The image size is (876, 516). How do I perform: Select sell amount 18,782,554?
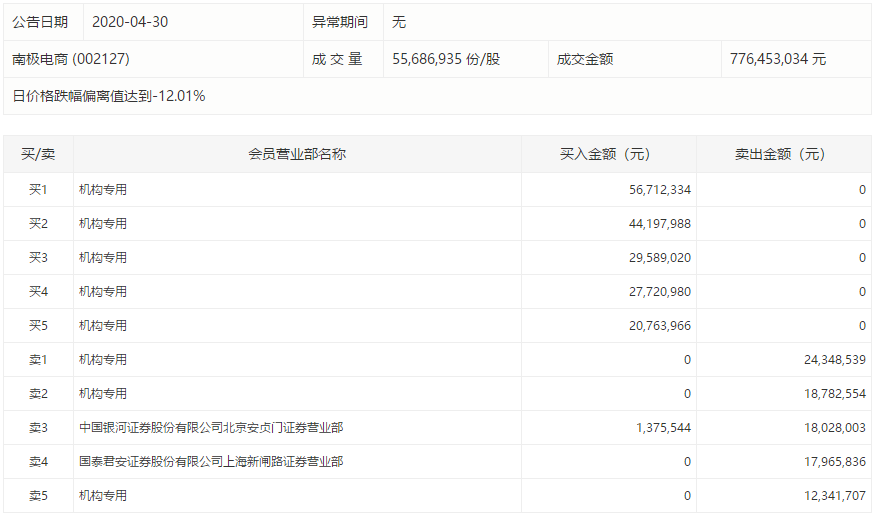click(x=835, y=394)
